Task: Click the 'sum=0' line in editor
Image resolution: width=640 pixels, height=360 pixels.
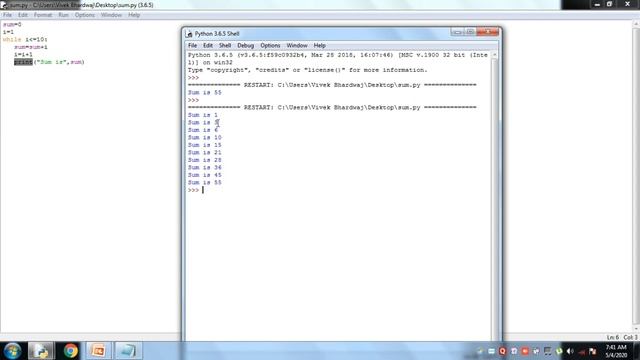Action: click(12, 24)
